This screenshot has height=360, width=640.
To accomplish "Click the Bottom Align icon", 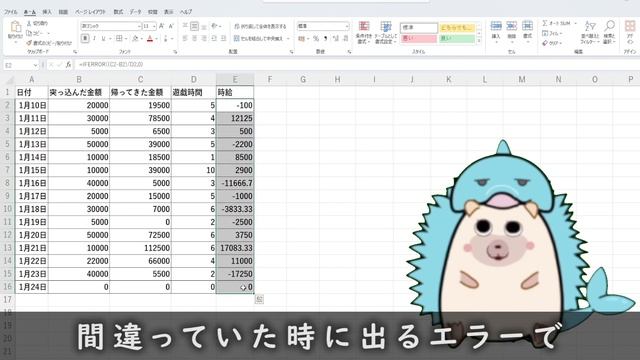I will (x=204, y=26).
